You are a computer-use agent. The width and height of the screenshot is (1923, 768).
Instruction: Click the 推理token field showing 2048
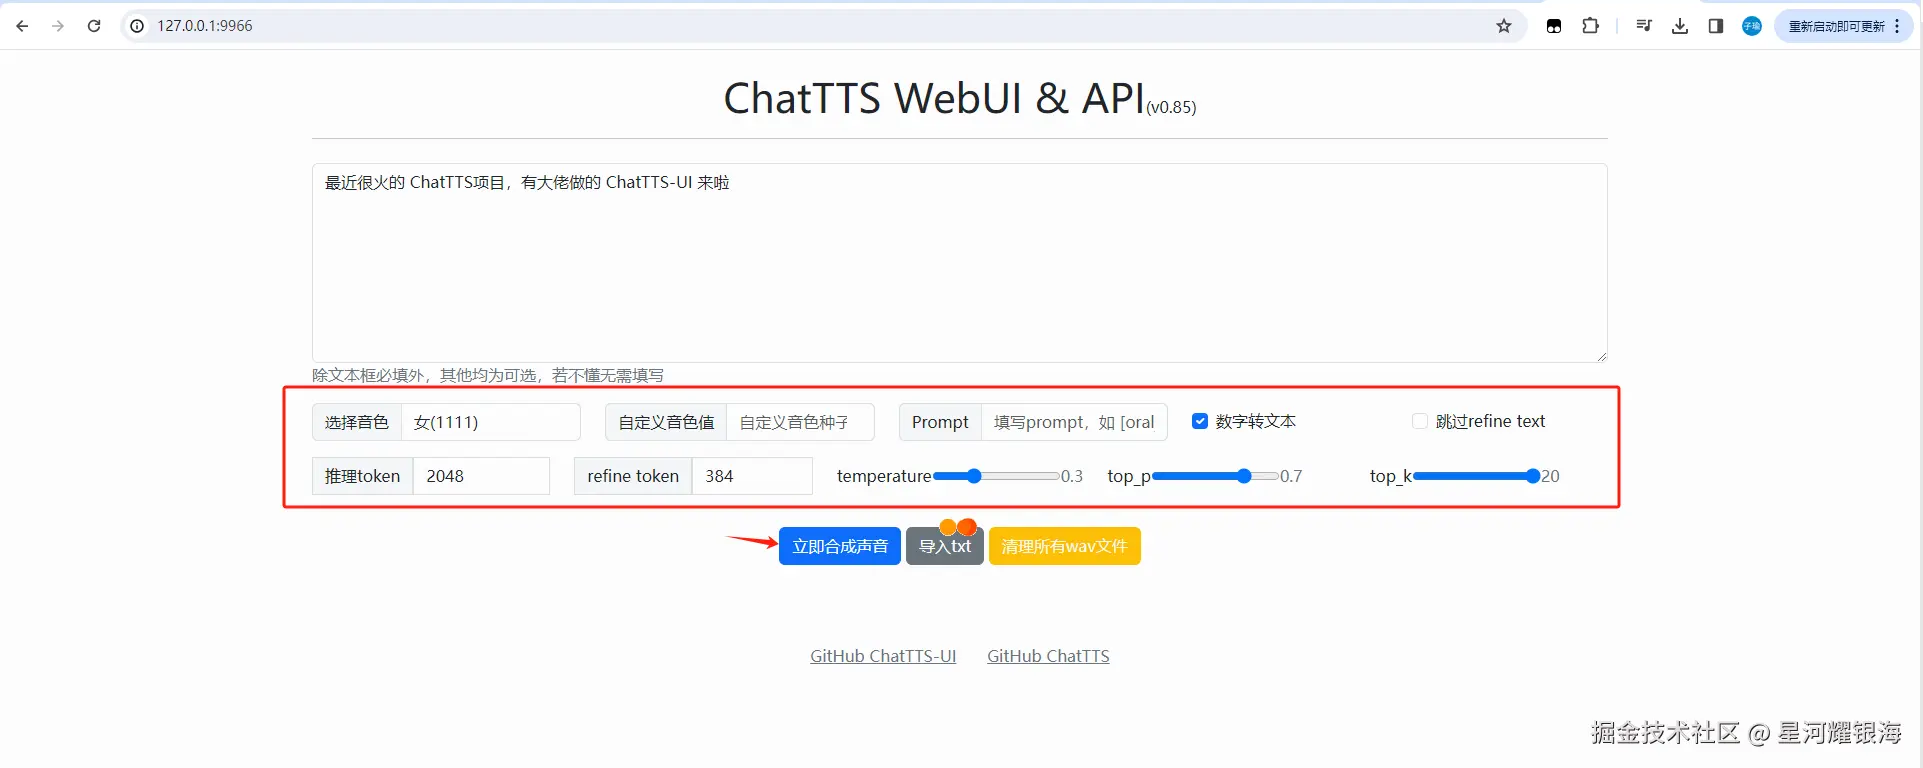pos(481,476)
